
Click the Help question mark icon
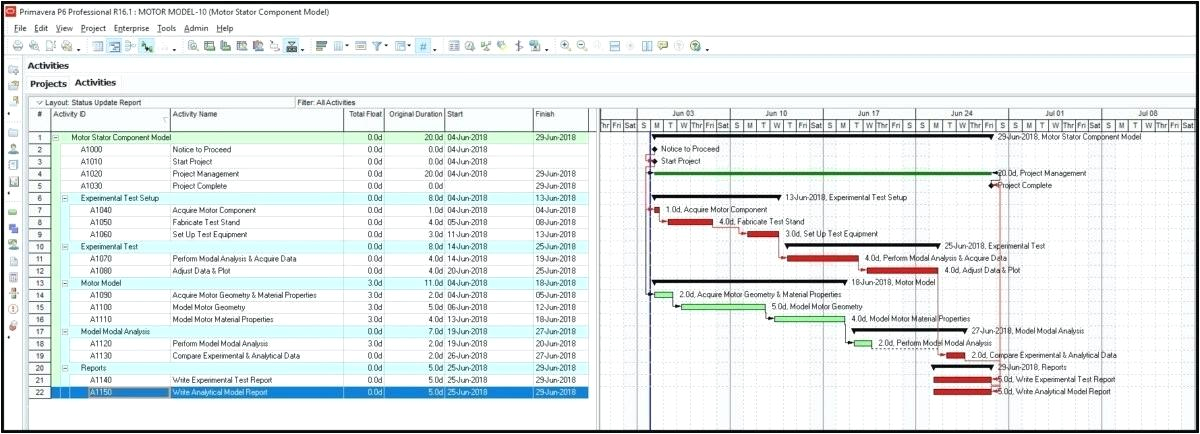(695, 46)
